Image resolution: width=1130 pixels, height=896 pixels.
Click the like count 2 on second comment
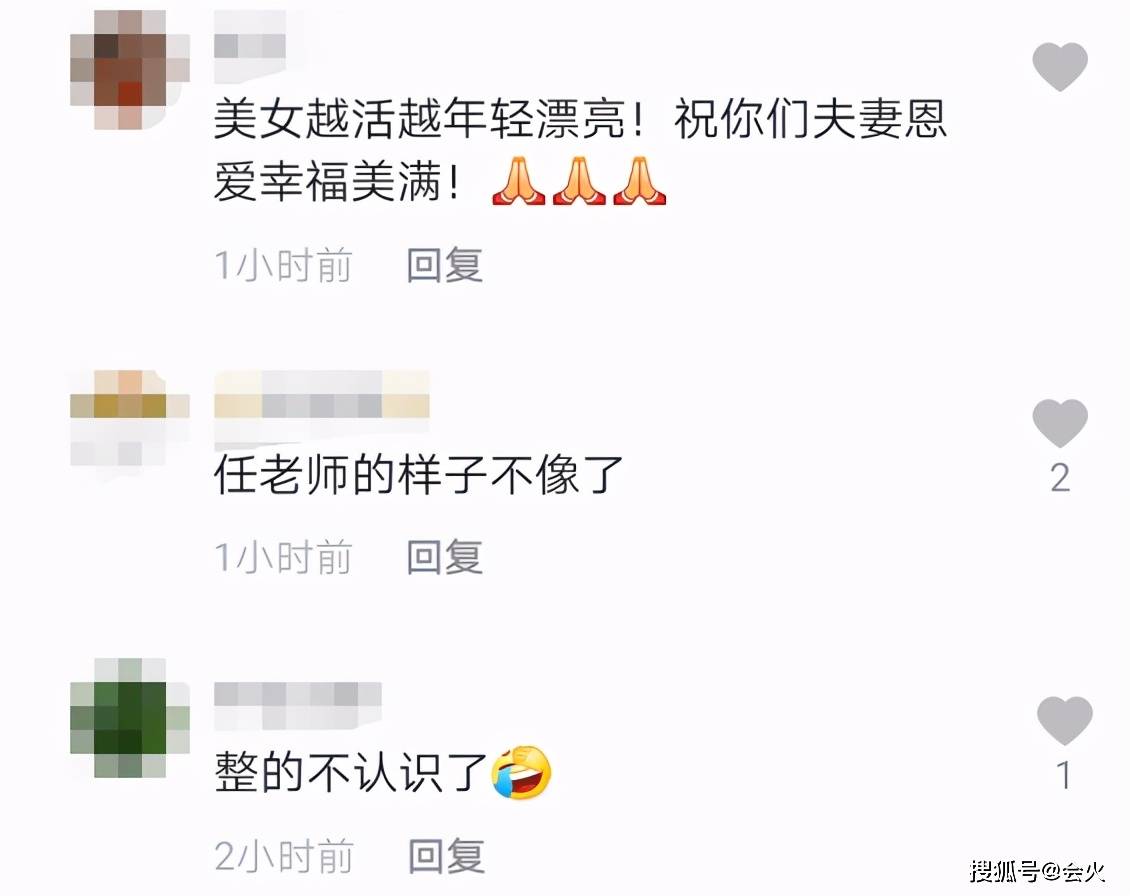point(1060,478)
